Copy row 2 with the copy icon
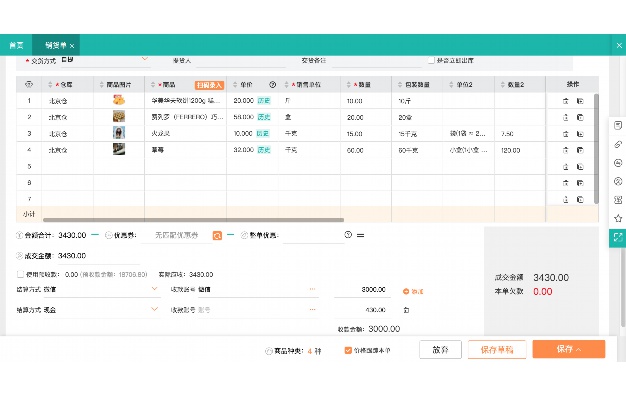This screenshot has height=396, width=626. click(580, 117)
